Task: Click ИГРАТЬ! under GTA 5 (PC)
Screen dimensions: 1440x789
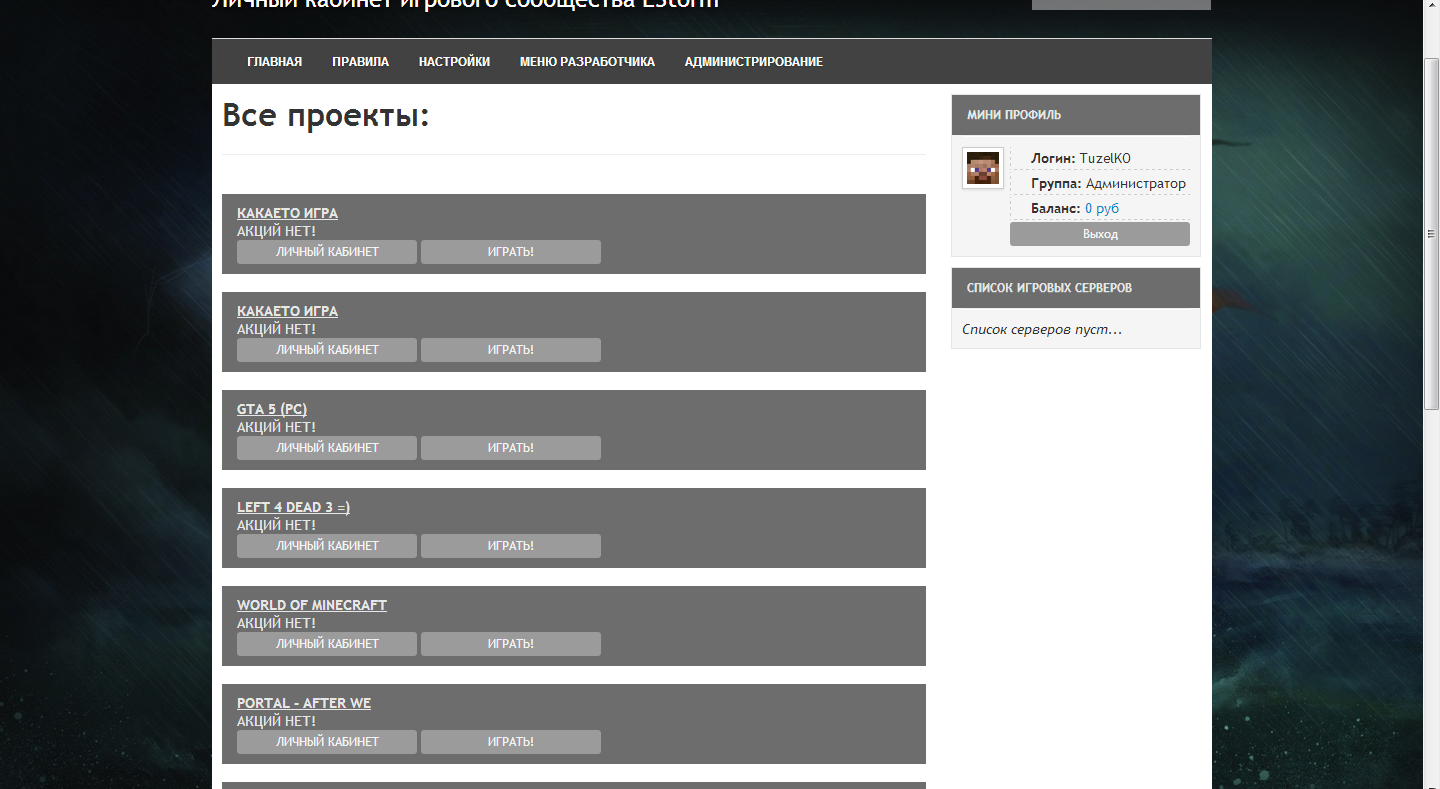Action: 511,448
